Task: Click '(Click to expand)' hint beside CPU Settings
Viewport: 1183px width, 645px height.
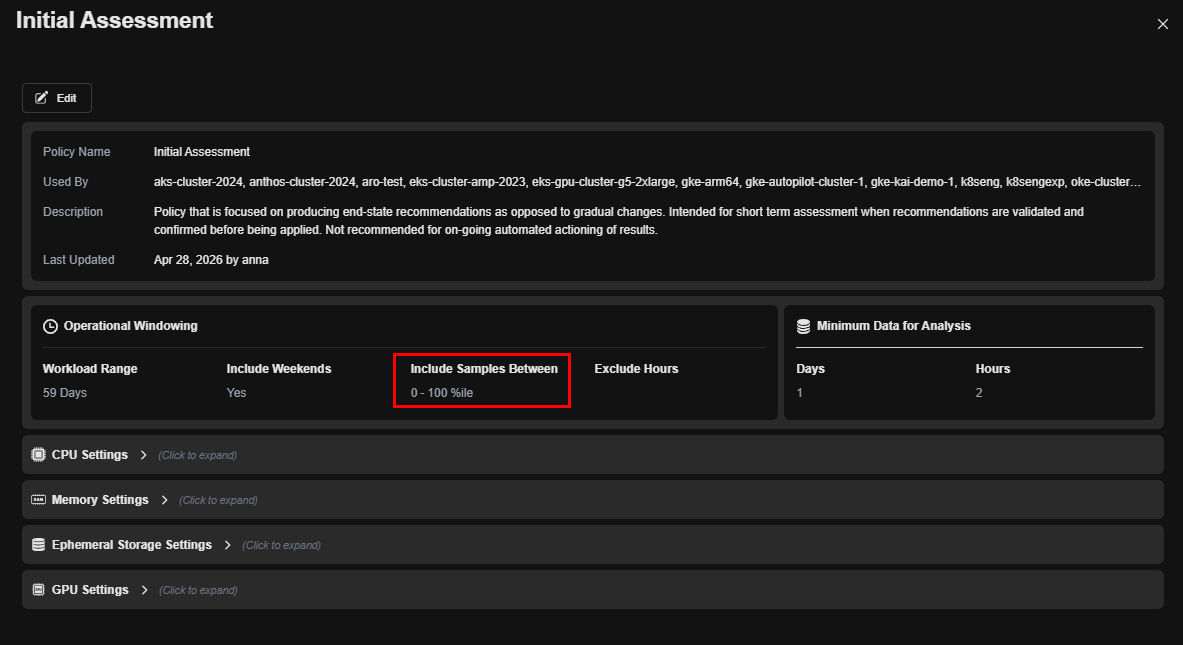Action: click(198, 455)
